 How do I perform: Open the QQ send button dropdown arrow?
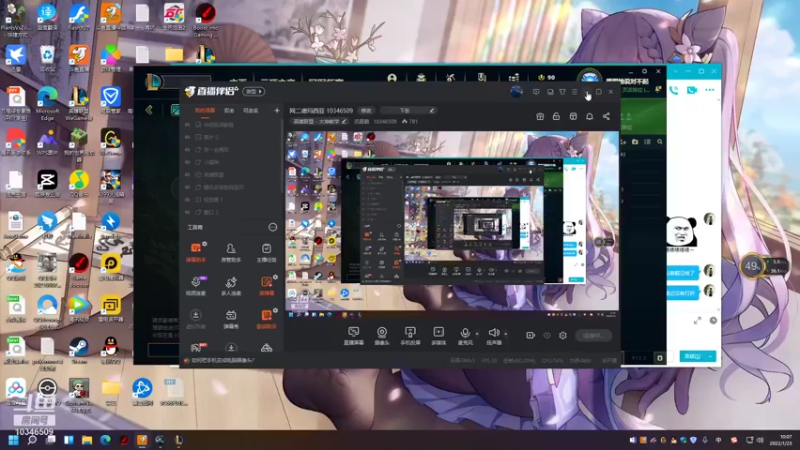point(711,356)
